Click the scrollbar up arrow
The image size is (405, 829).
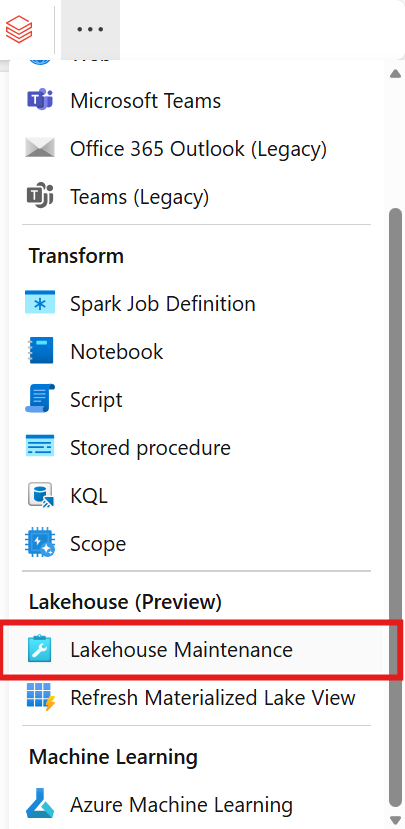tap(395, 74)
